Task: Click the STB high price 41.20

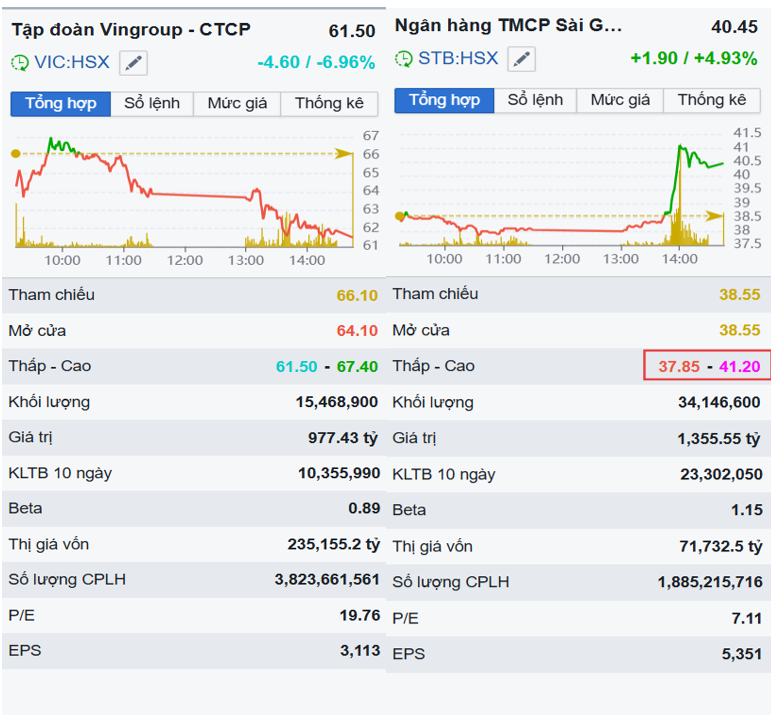Action: (740, 367)
